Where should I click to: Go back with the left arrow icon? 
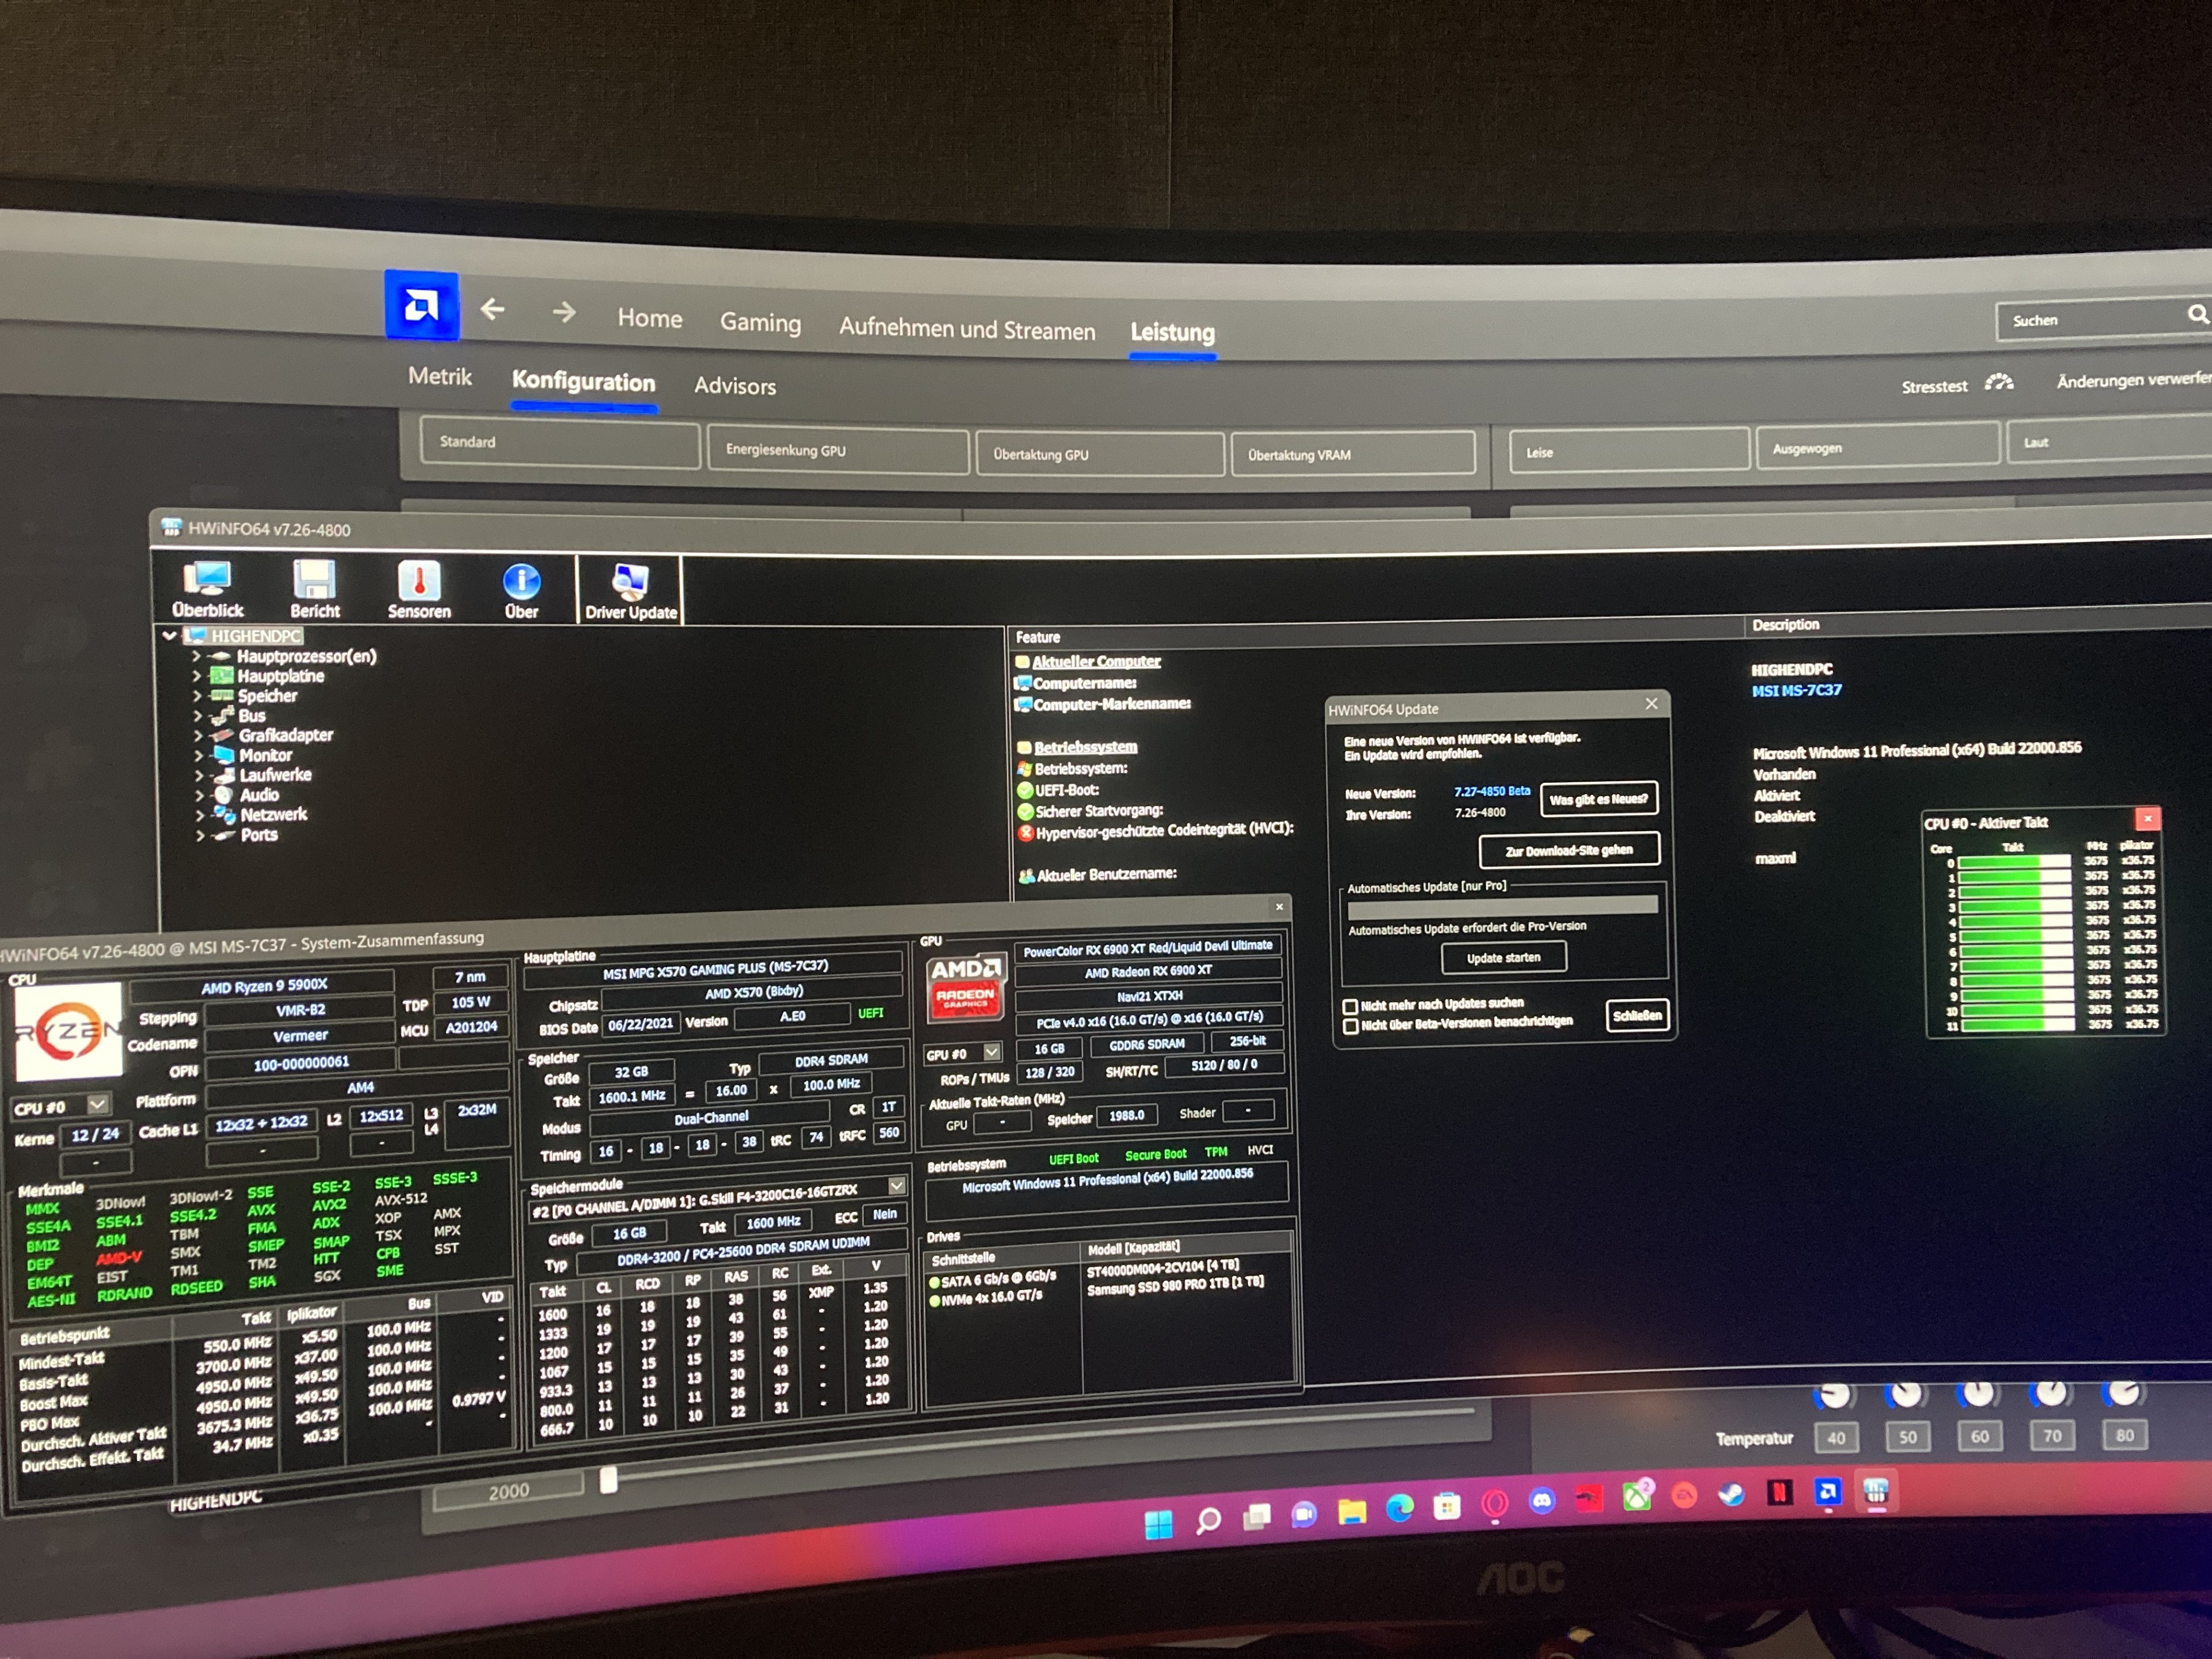[492, 310]
